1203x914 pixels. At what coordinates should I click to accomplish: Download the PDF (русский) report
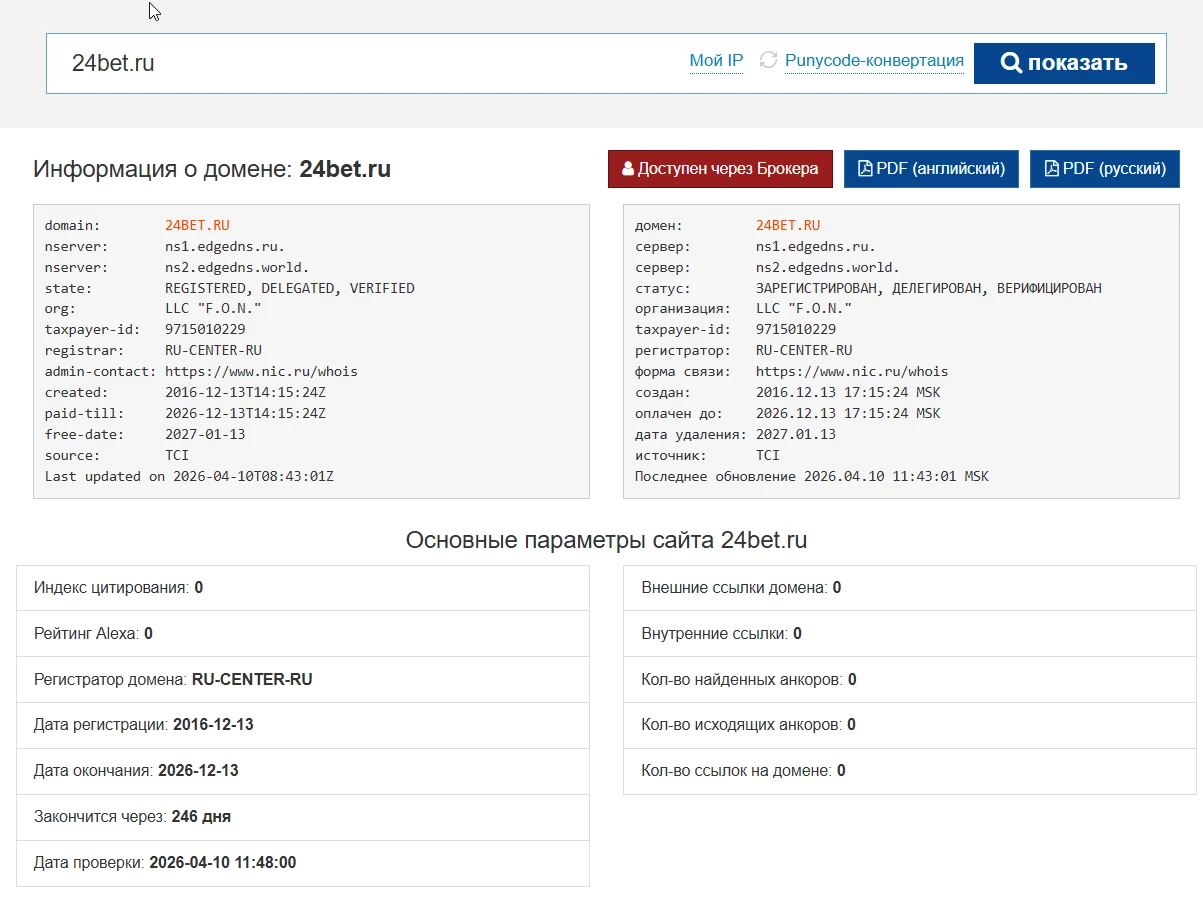click(x=1105, y=168)
